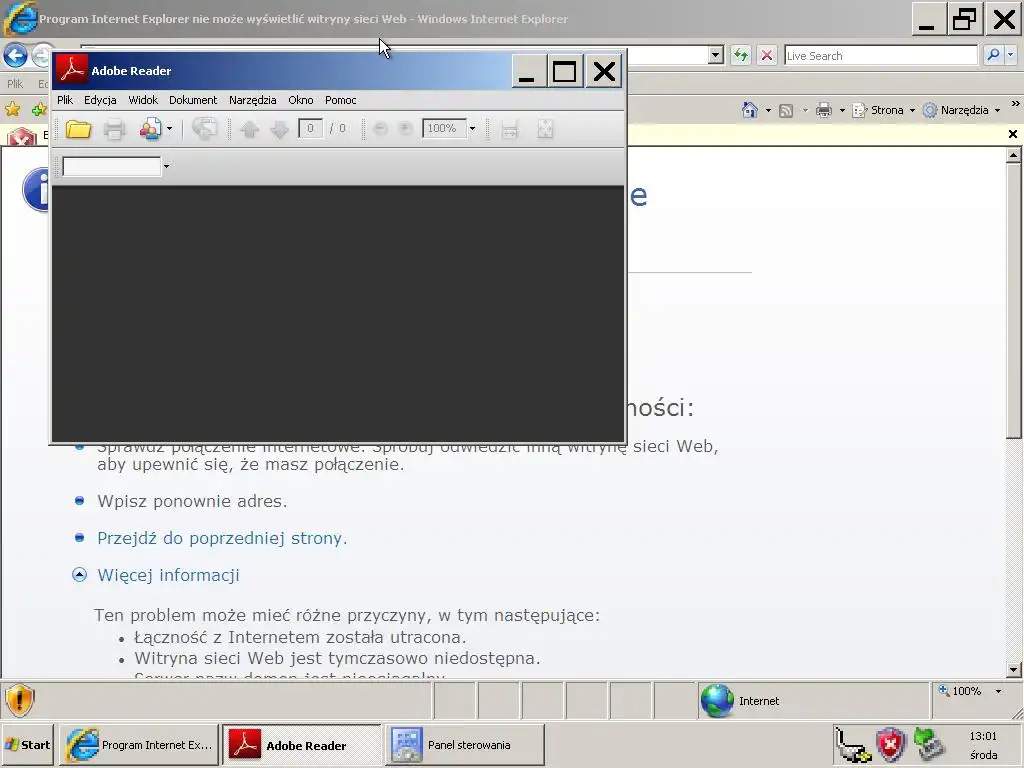Open Narzędzia menu in Adobe Reader
The image size is (1024, 768).
coord(253,100)
